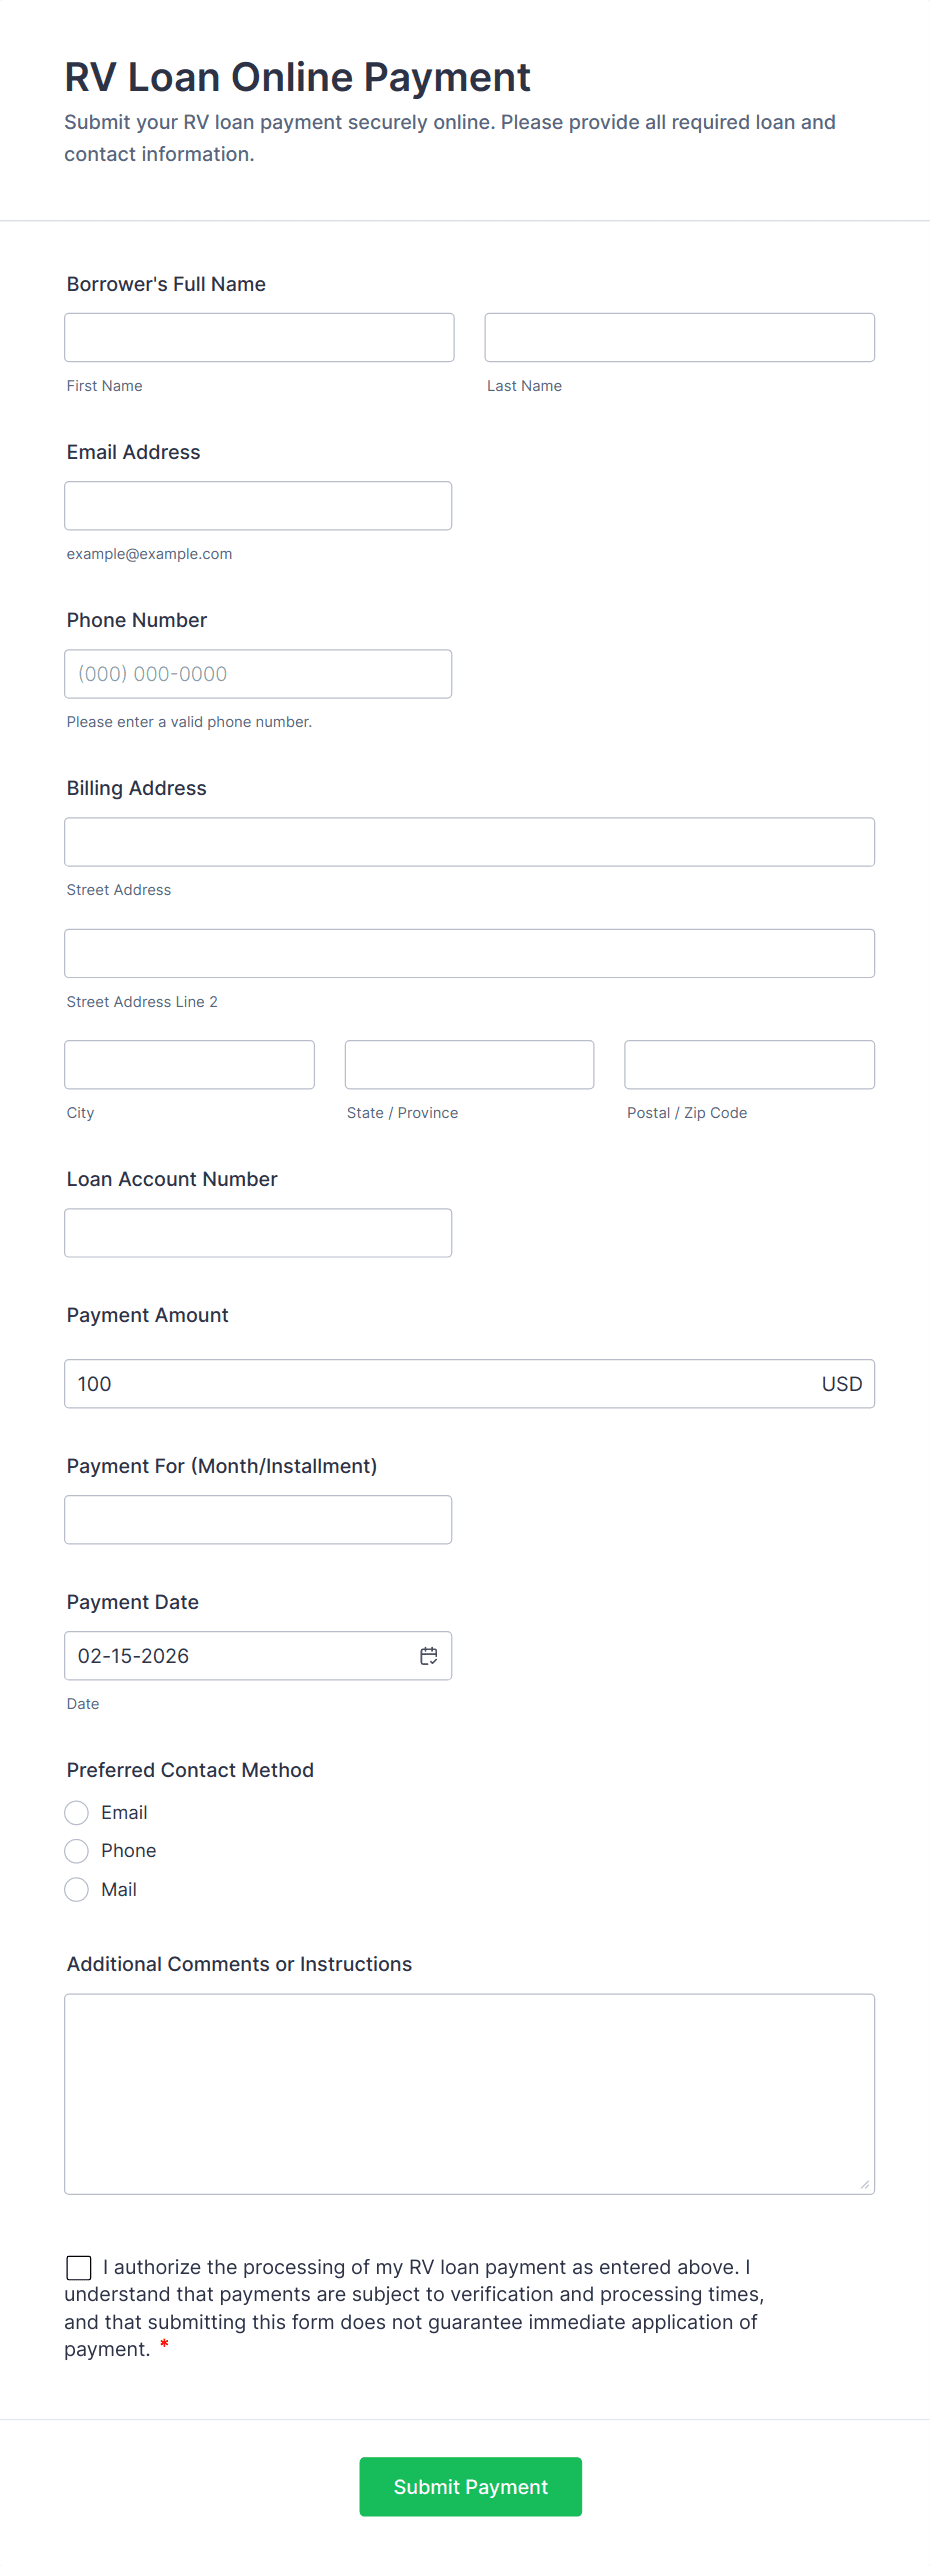The image size is (930, 2566).
Task: Click the Phone Number field
Action: click(258, 674)
